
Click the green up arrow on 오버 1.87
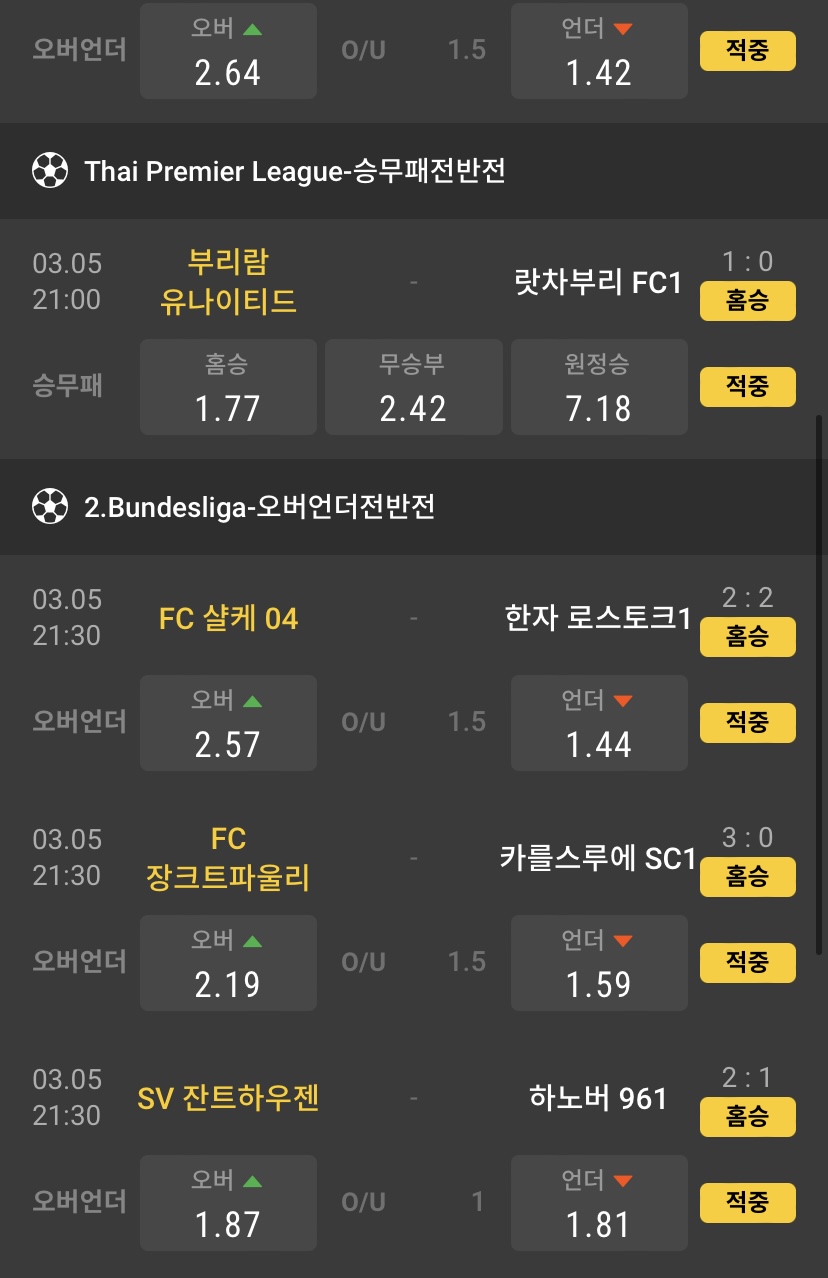coord(253,1182)
